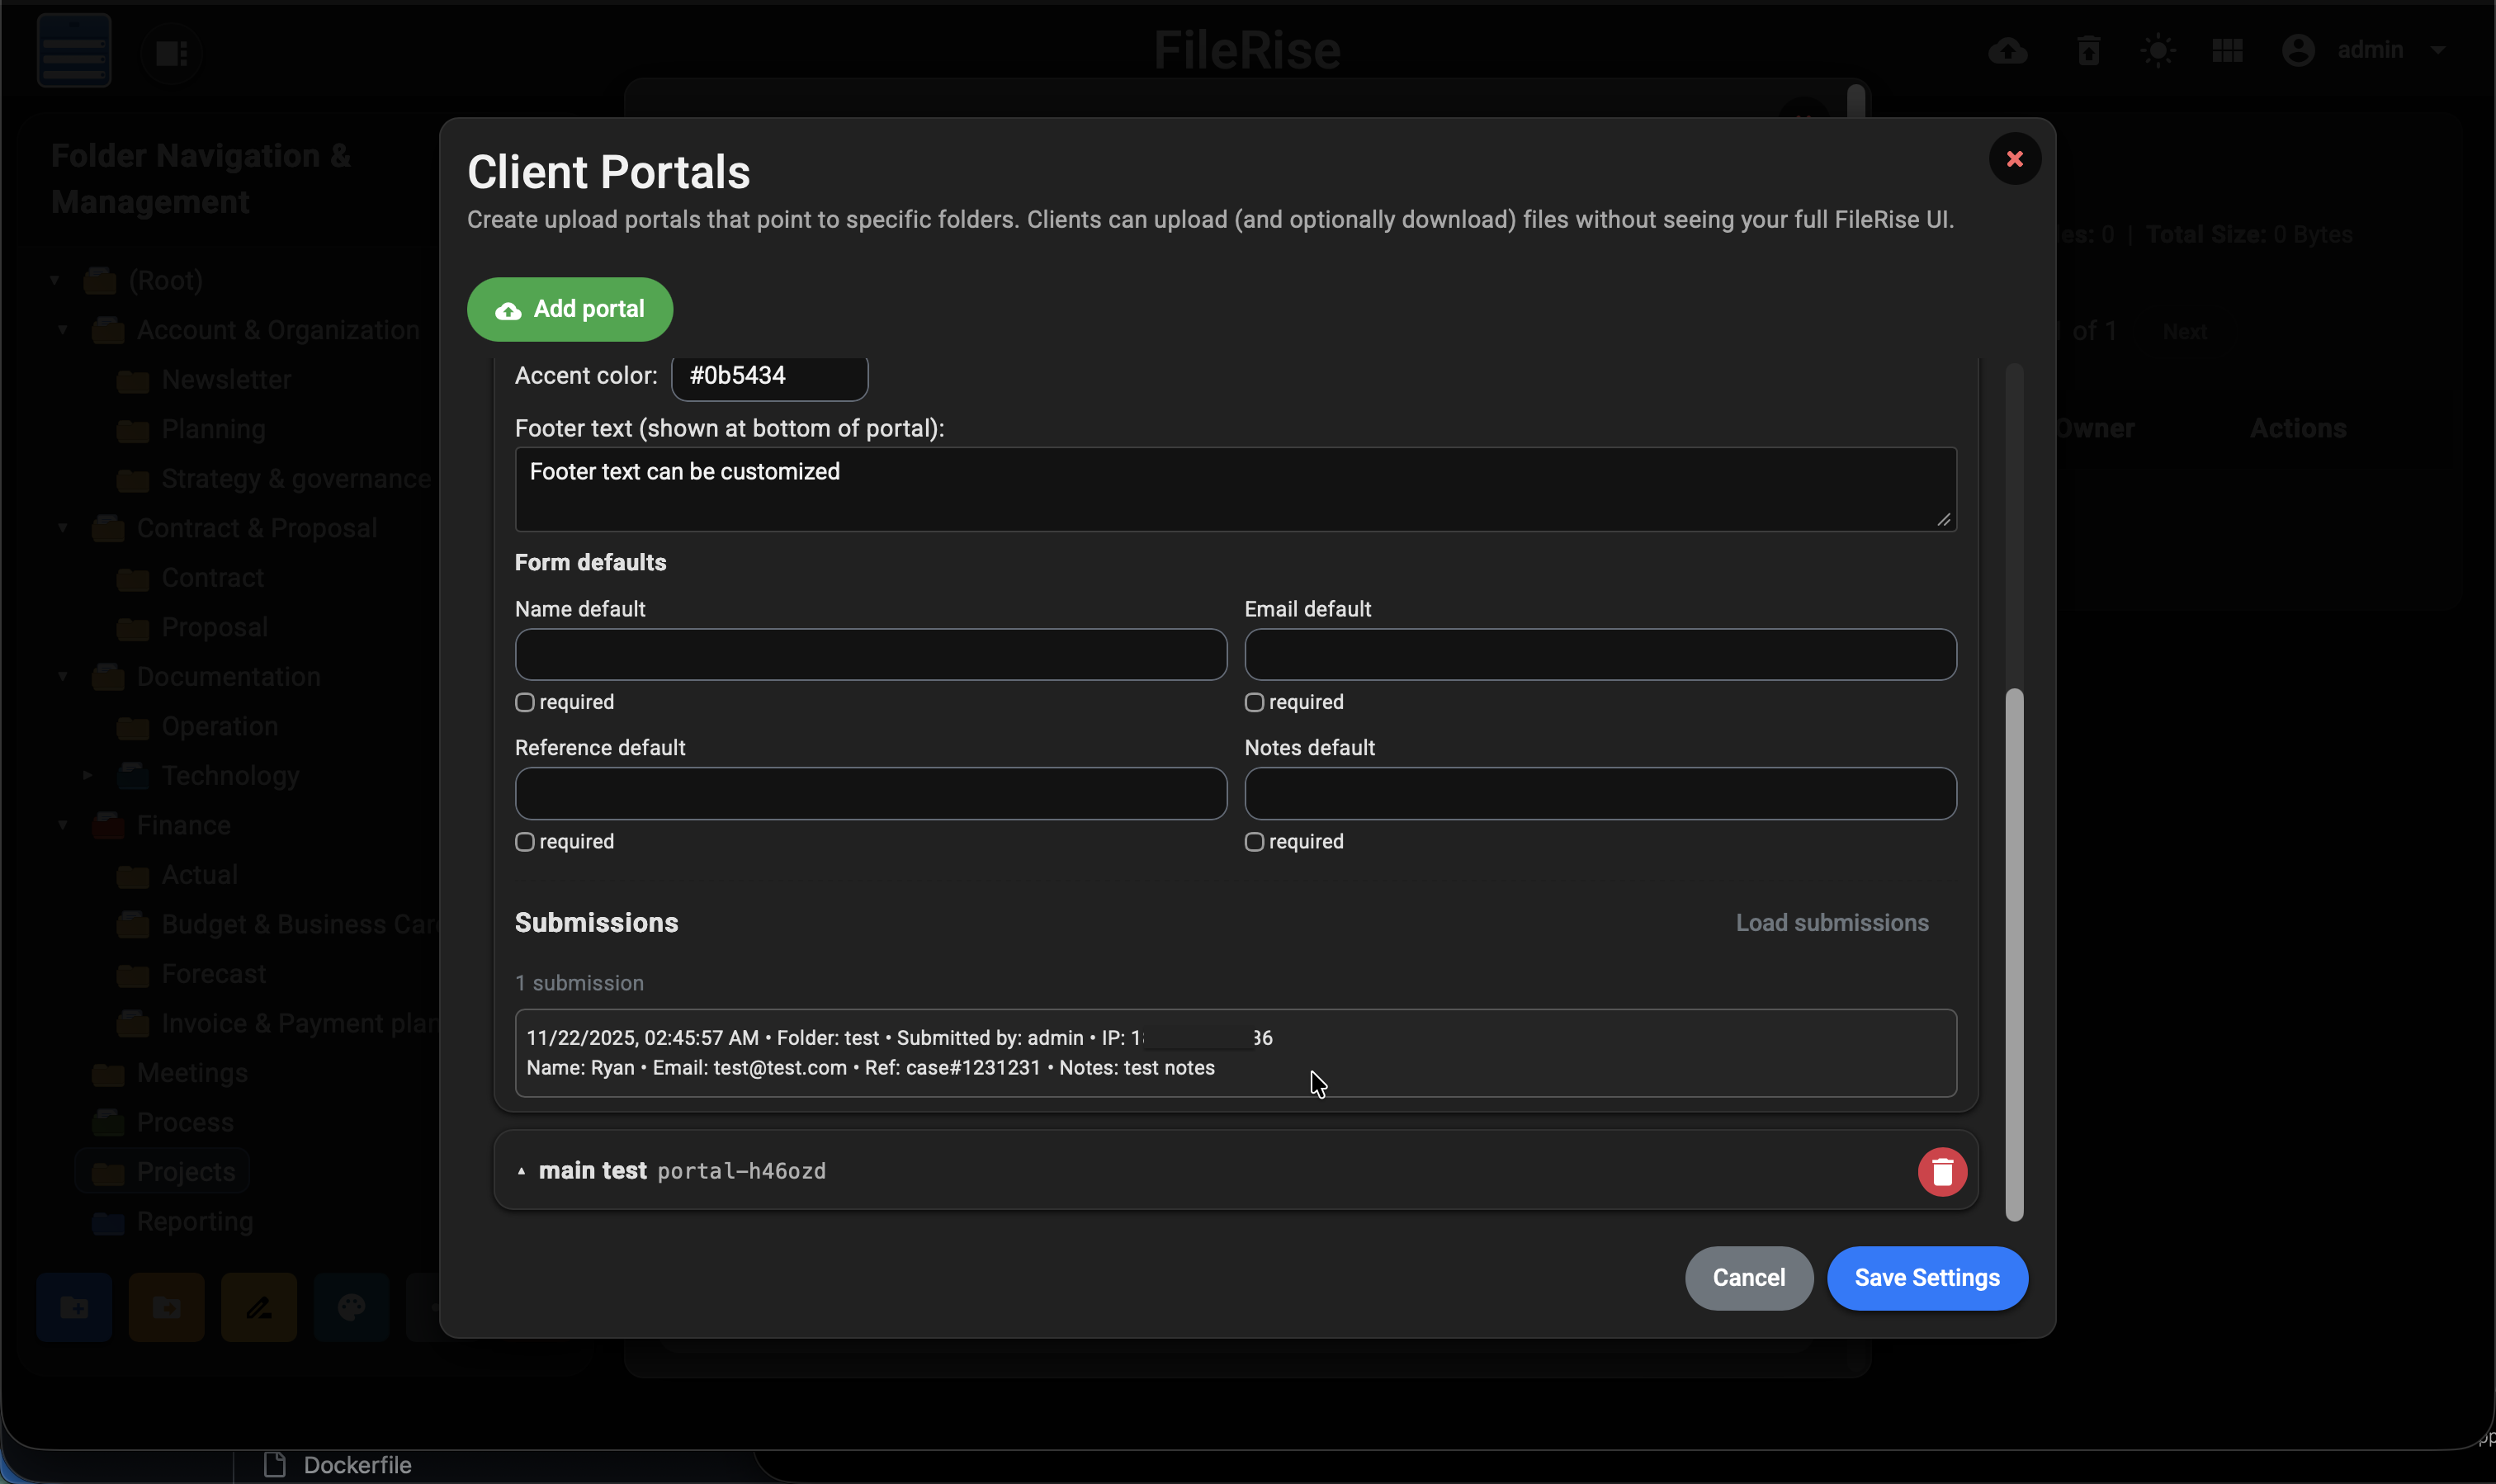The width and height of the screenshot is (2496, 1484).
Task: Click the Accent color hex field
Action: (768, 376)
